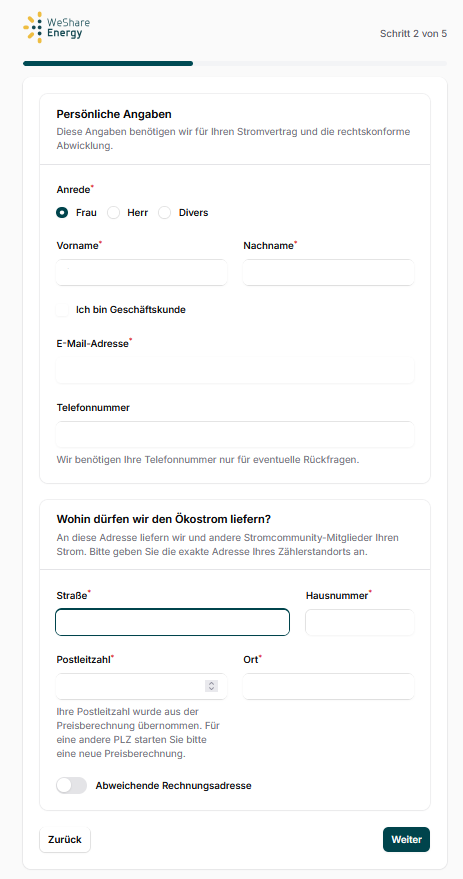Viewport: 463px width, 879px height.
Task: Click the step progress bar
Action: pos(235,63)
